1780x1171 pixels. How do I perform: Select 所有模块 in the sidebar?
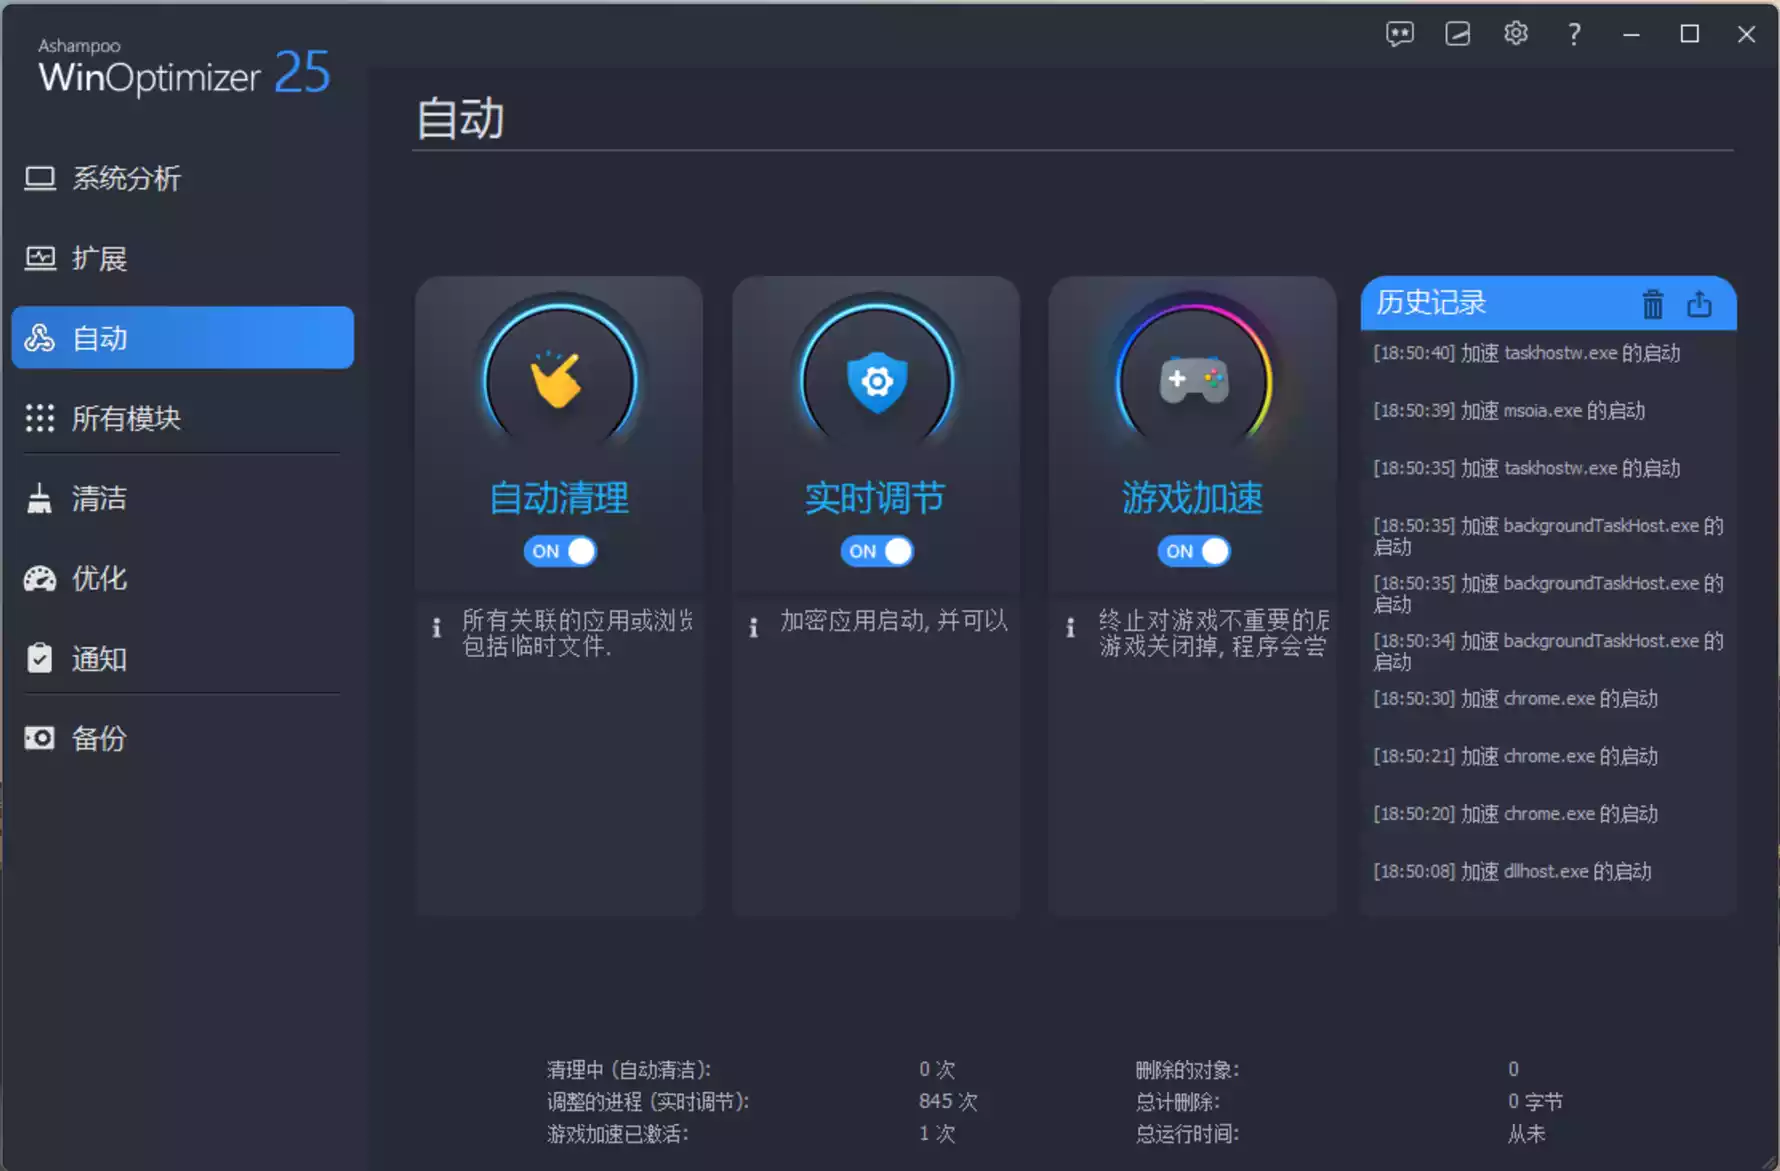[x=125, y=418]
